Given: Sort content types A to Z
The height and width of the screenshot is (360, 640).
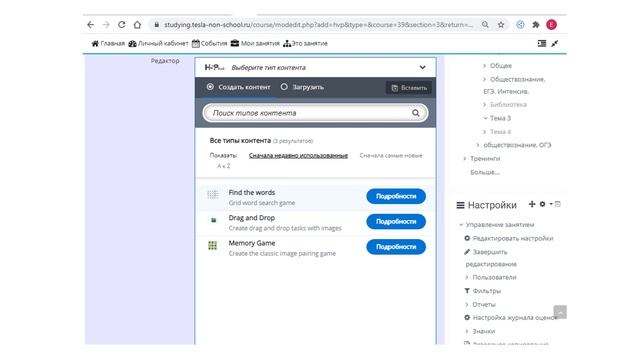Looking at the screenshot, I should click(x=224, y=166).
